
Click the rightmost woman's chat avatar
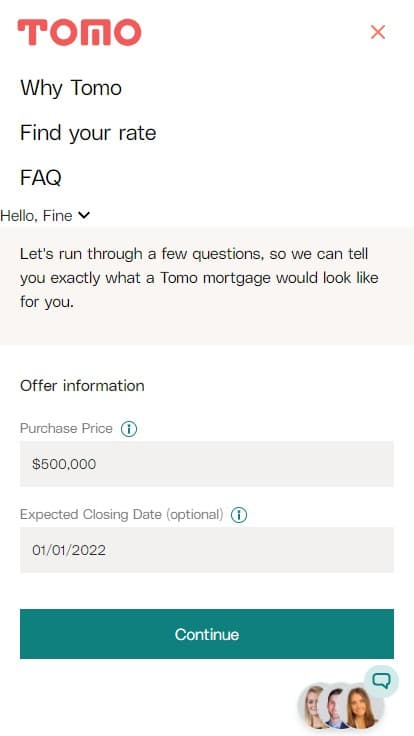click(362, 708)
